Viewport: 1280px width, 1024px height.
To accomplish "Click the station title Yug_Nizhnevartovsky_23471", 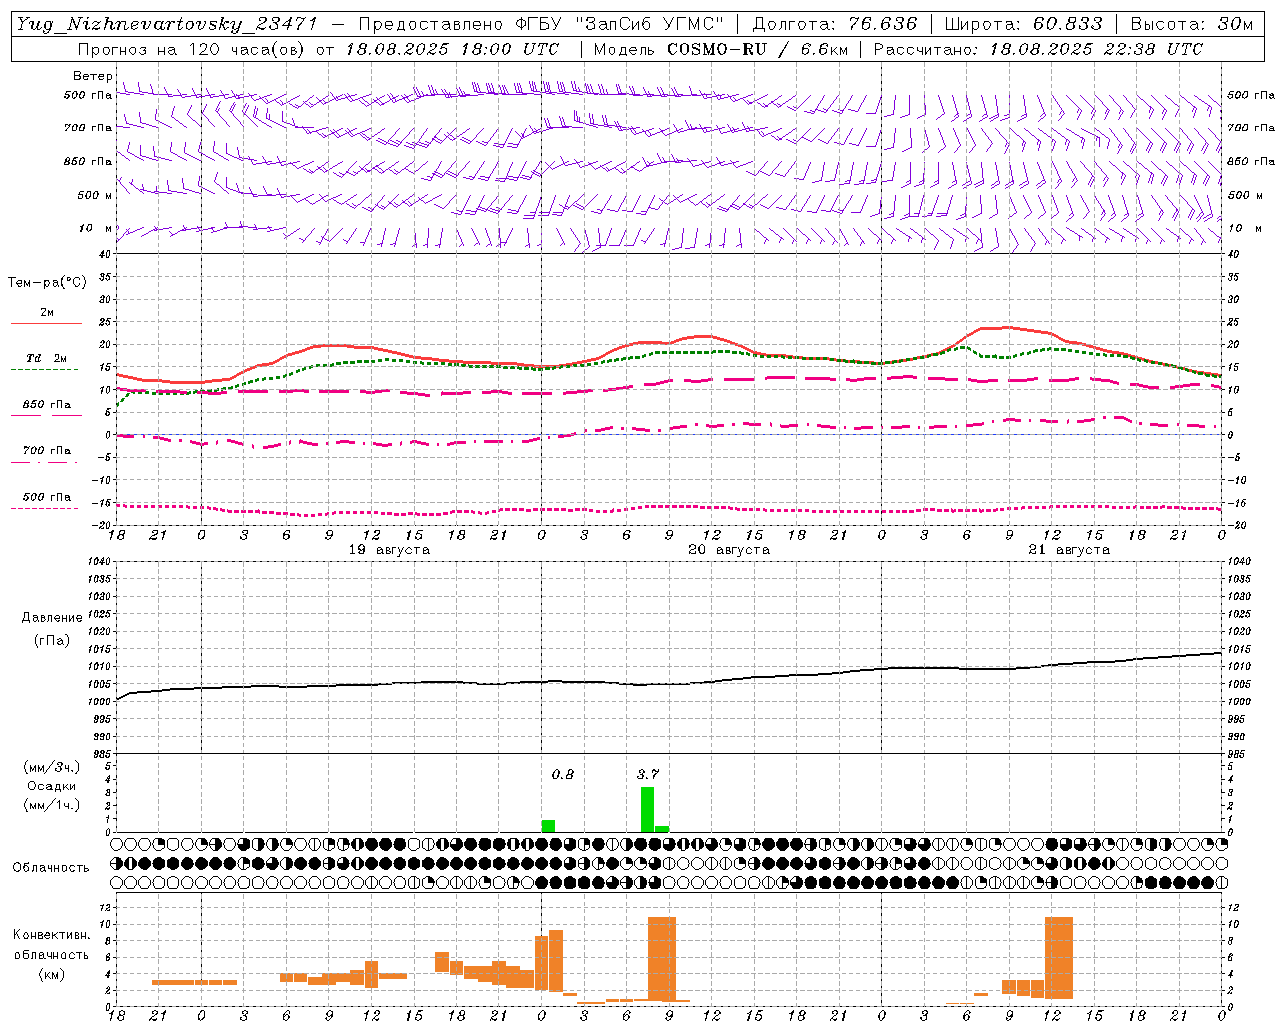I will coord(167,24).
